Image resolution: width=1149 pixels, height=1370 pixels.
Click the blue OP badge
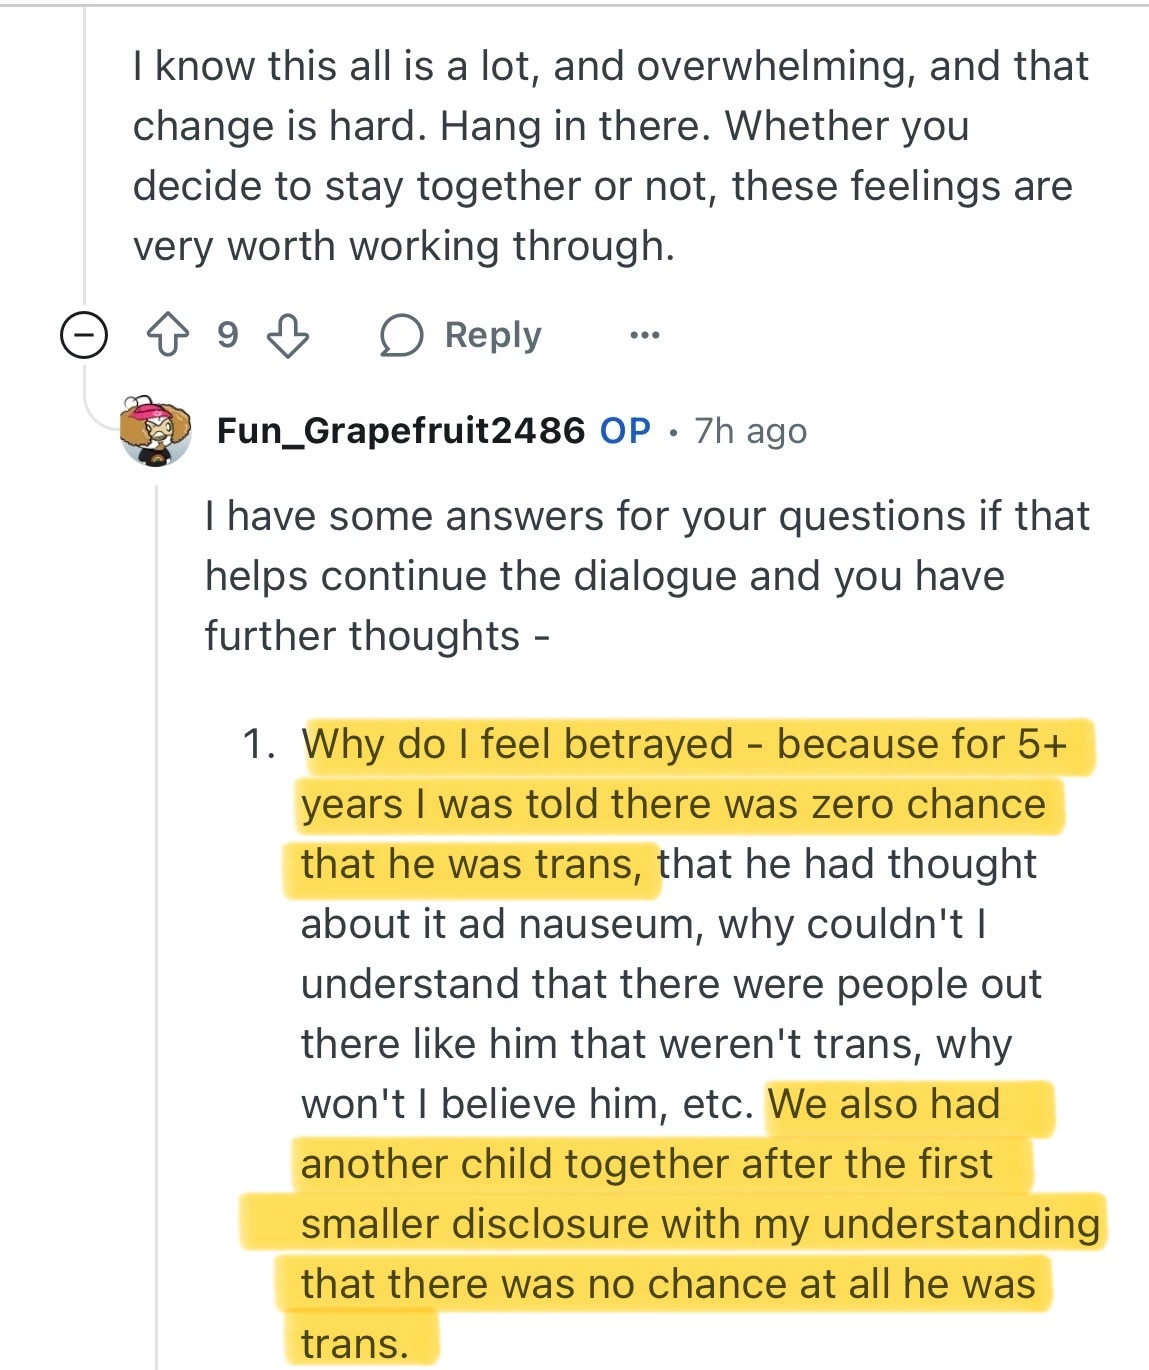click(625, 430)
